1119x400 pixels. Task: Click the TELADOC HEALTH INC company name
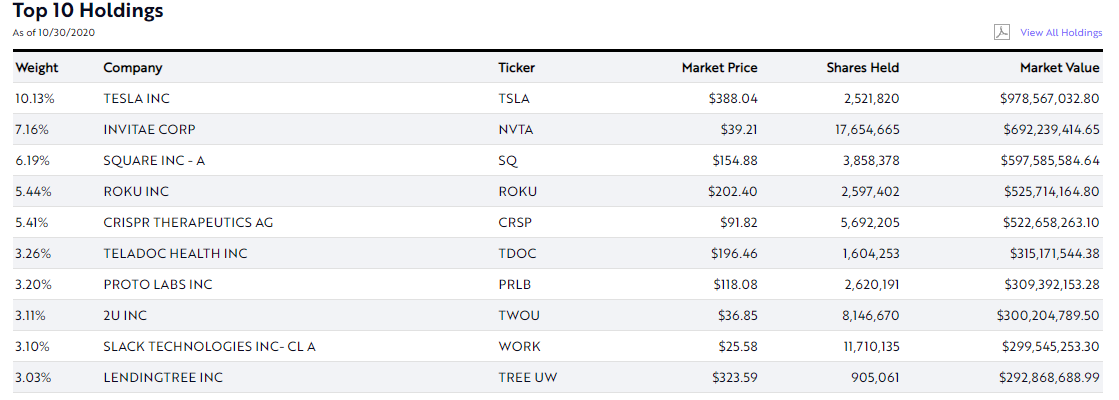click(x=175, y=254)
